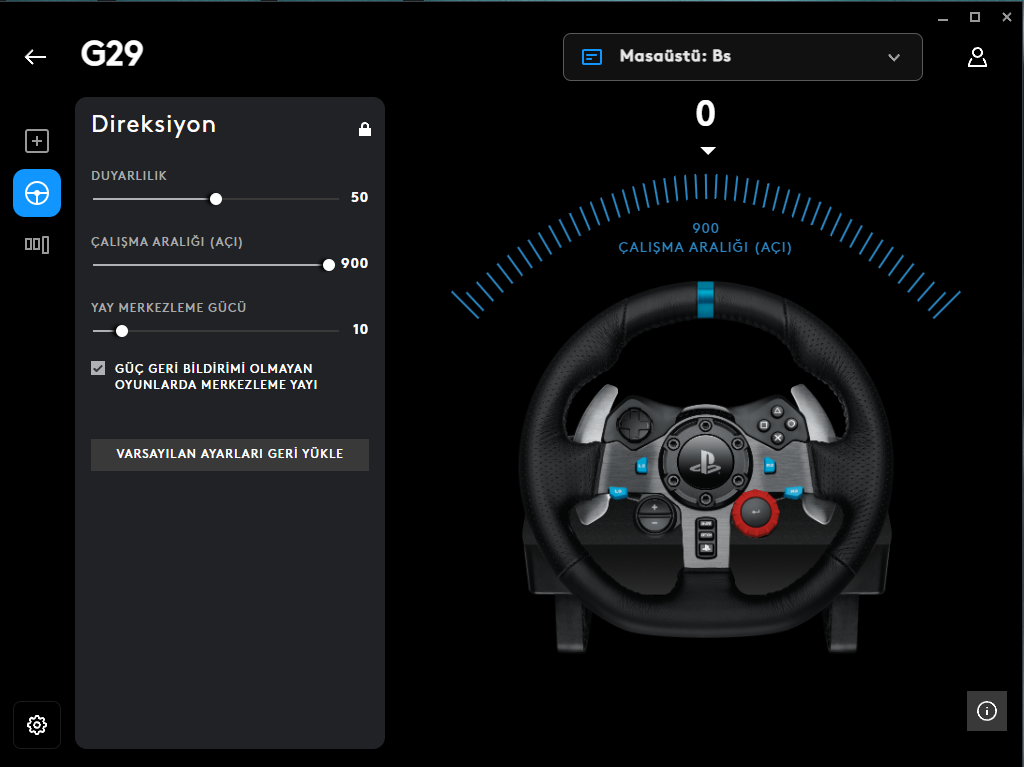
Task: Click the PlayStation button on wheel
Action: tap(705, 461)
